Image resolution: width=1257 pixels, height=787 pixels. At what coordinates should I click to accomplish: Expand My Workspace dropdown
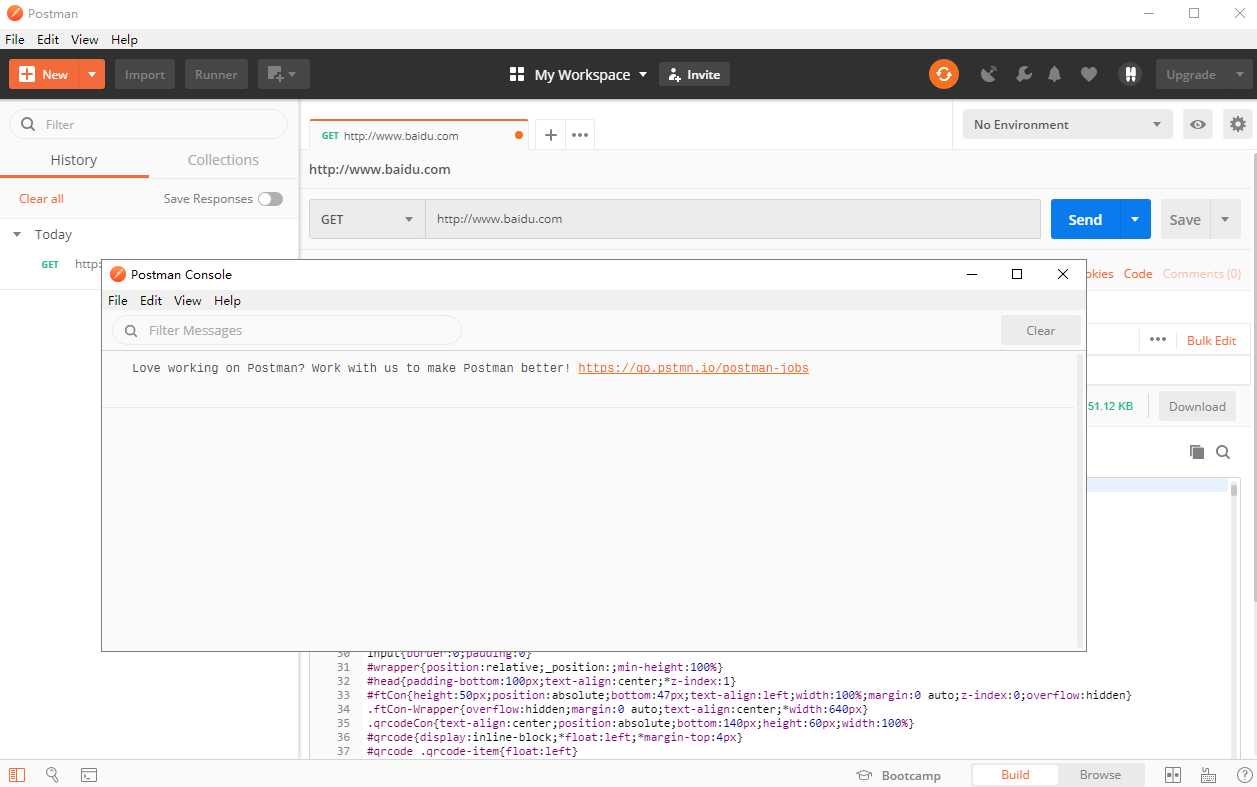point(642,74)
